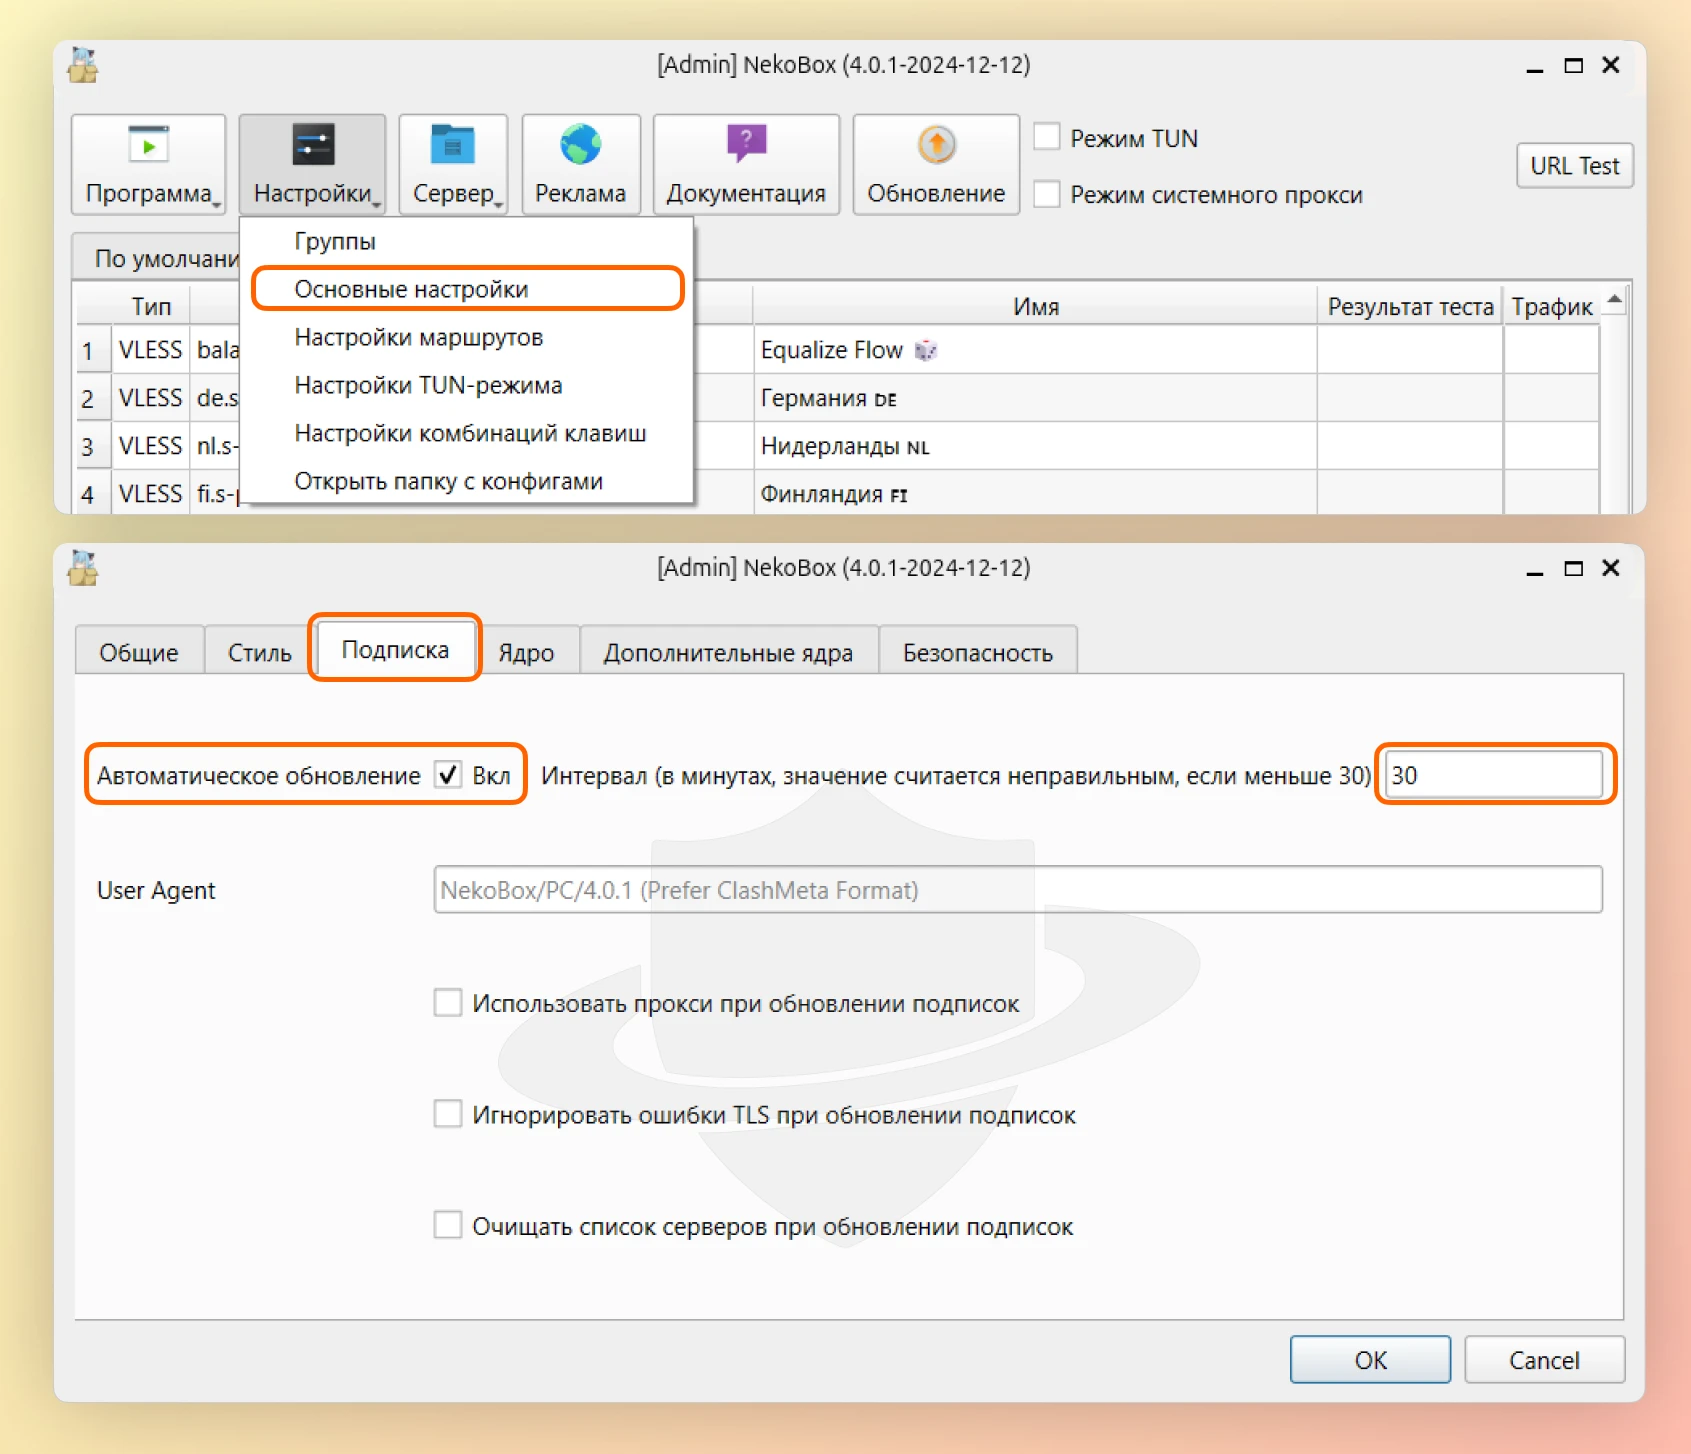Disable automatic update Вкл checkbox
This screenshot has height=1454, width=1691.
pos(448,775)
